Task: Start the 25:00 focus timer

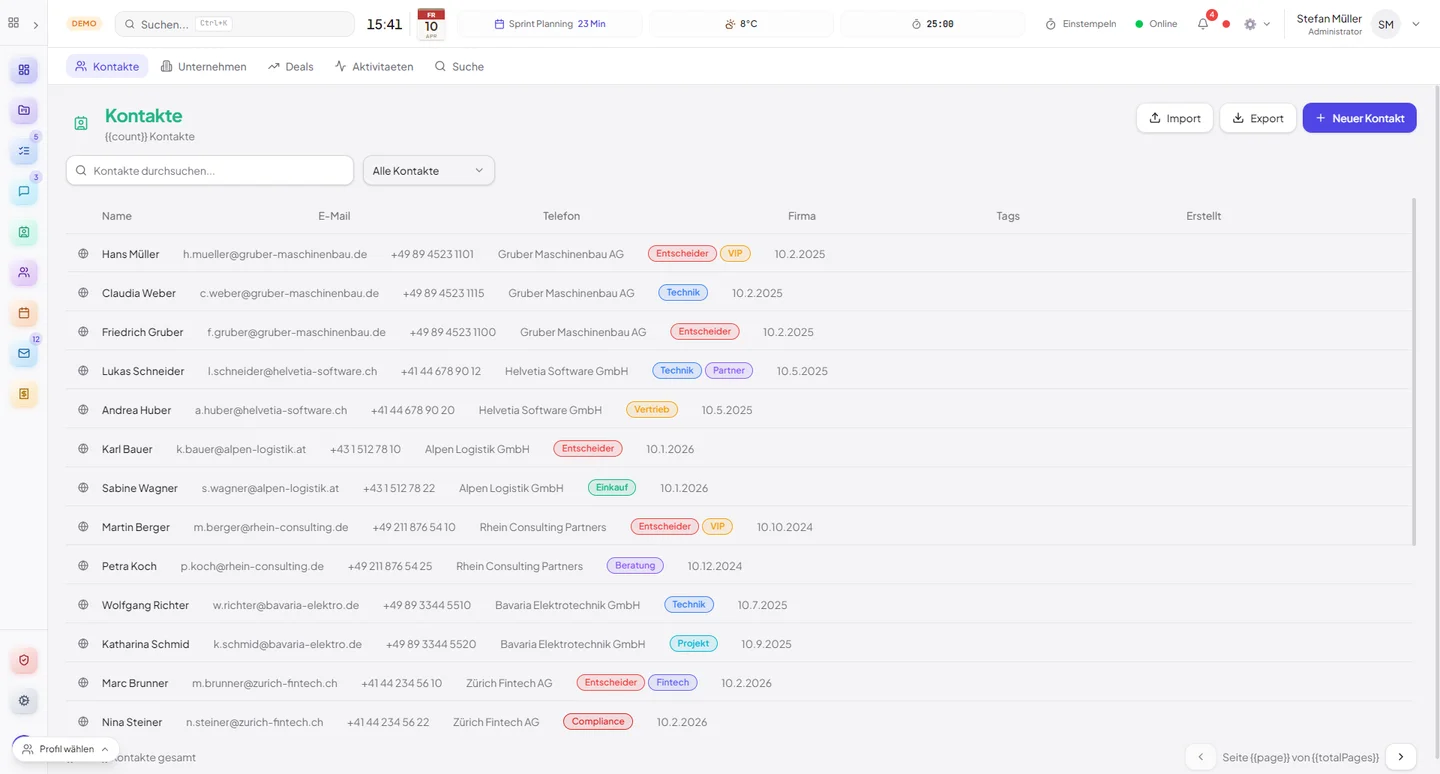Action: (x=932, y=24)
